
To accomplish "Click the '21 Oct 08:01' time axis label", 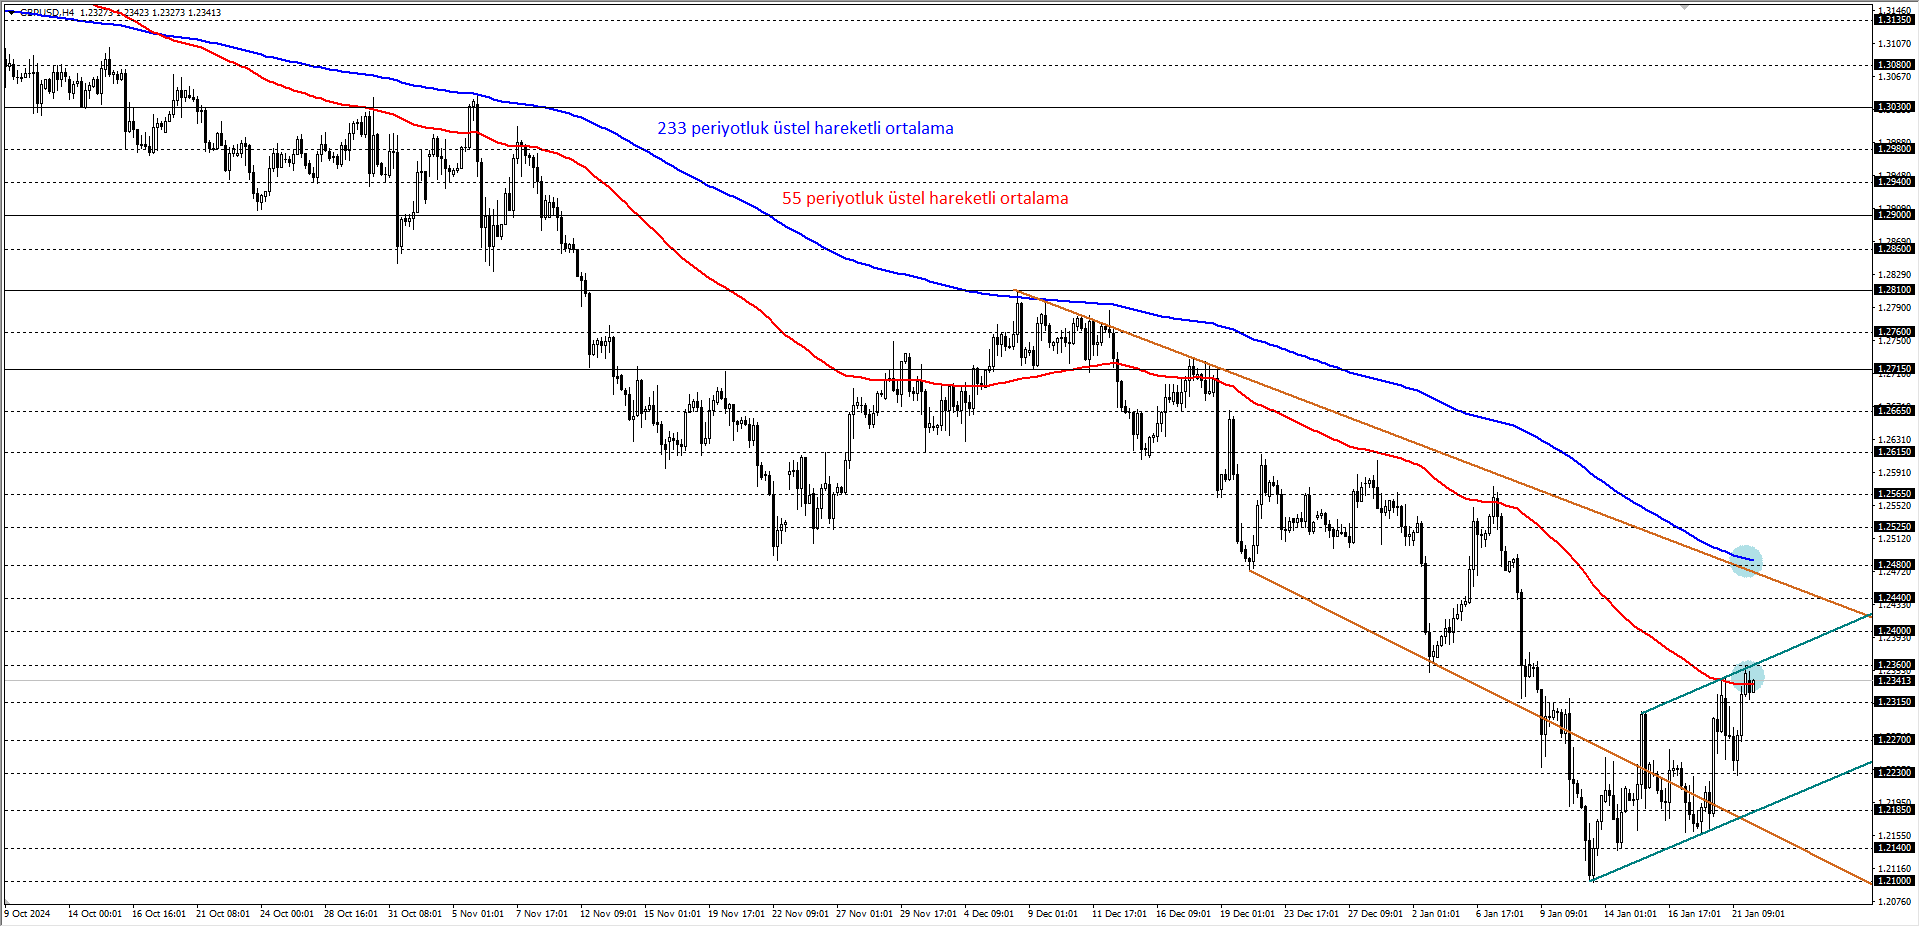I will pos(222,914).
